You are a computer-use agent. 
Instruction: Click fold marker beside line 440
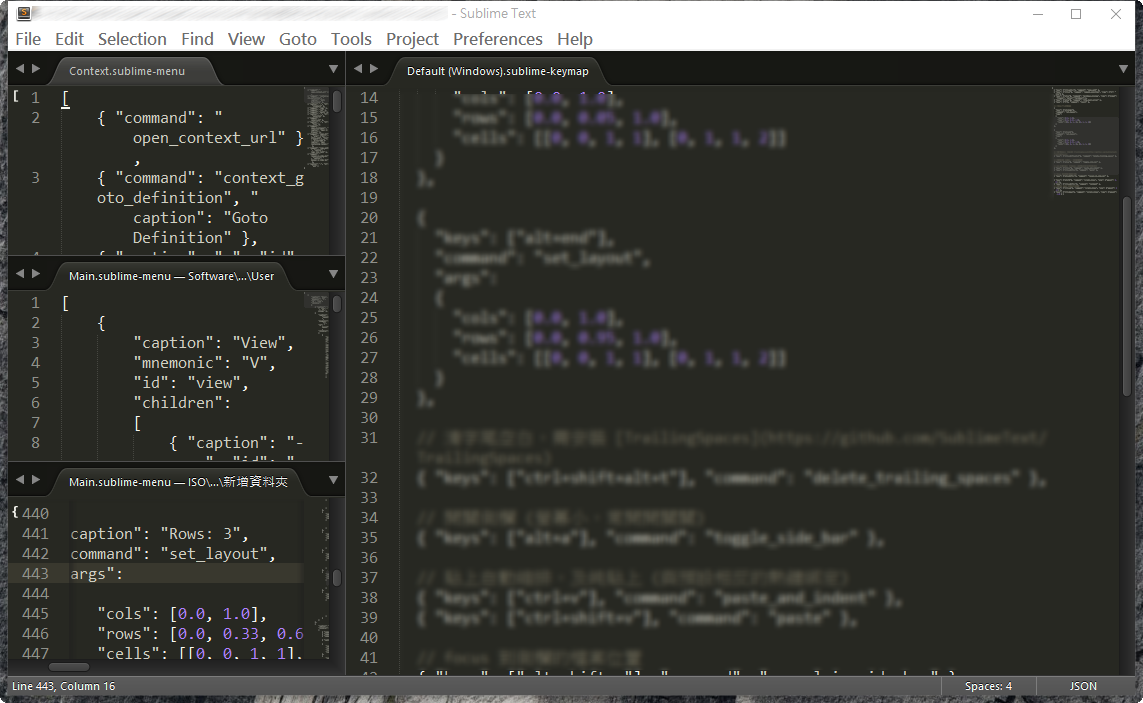pyautogui.click(x=15, y=512)
